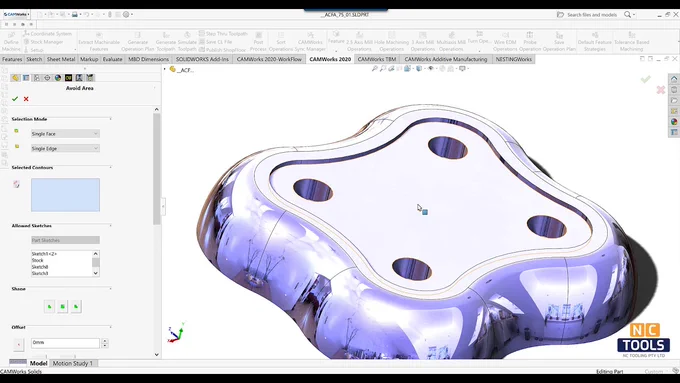Expand Search files and models dropdown arrow

(634, 15)
